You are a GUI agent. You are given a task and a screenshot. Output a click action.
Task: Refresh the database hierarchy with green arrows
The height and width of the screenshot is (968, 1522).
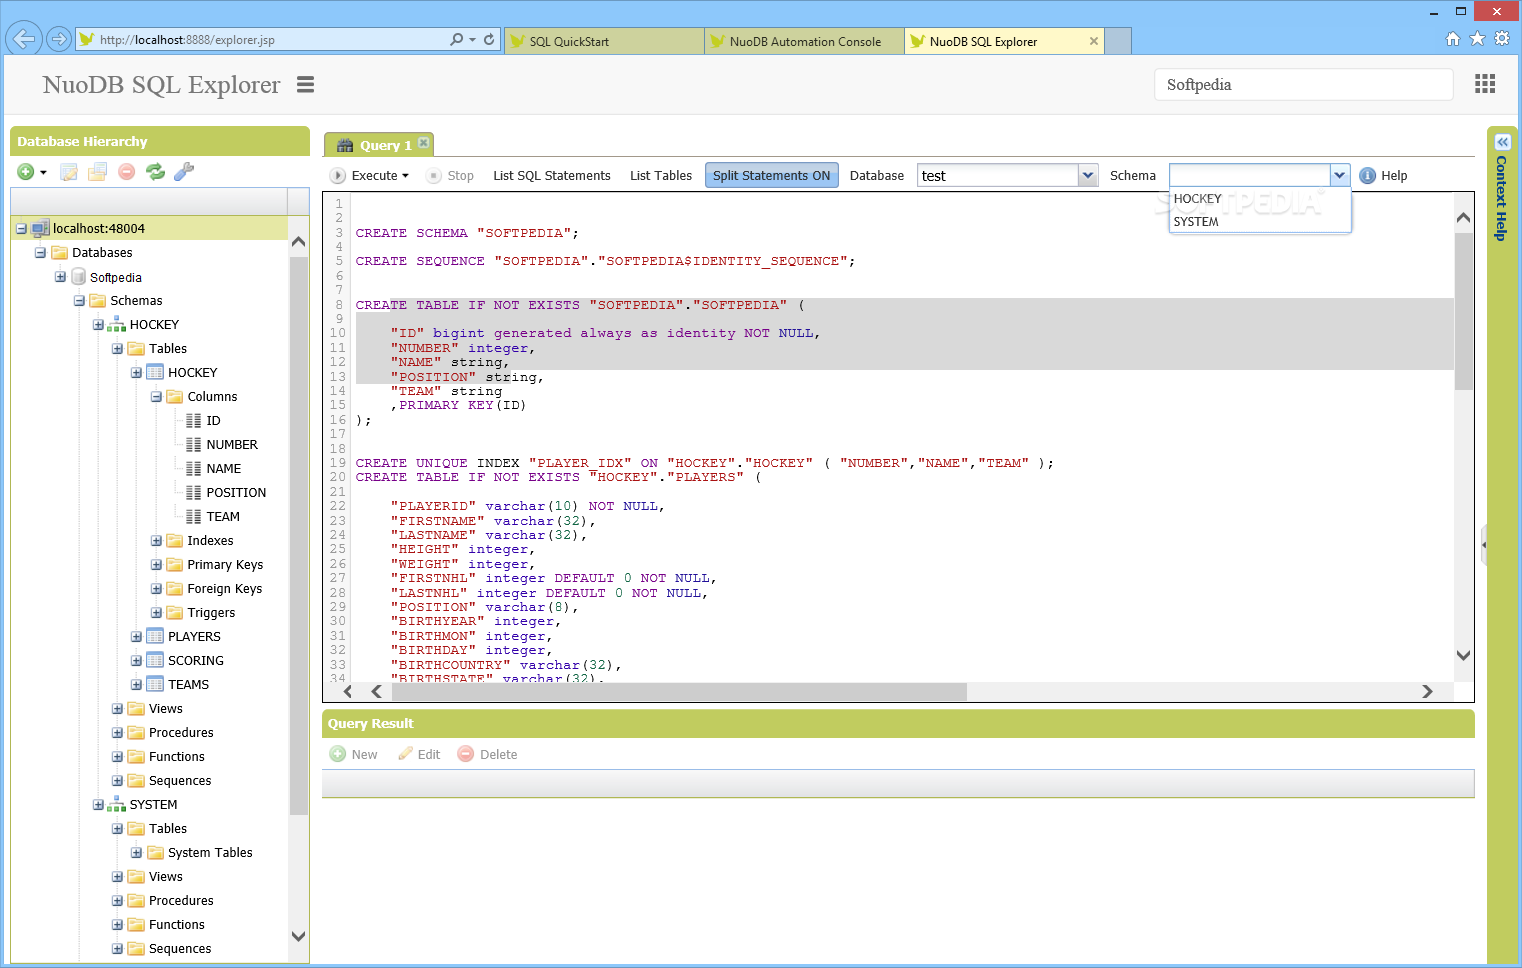[155, 172]
